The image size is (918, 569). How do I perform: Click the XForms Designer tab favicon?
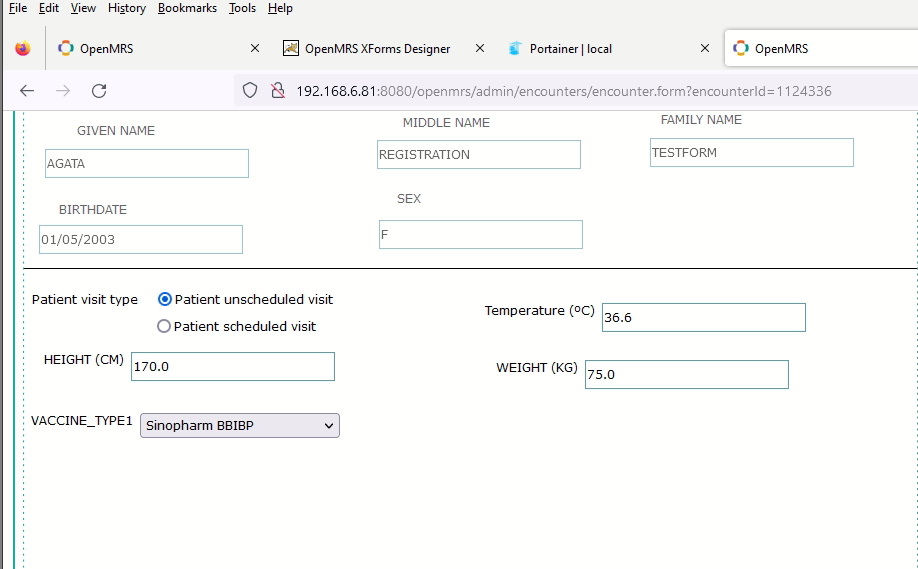(291, 48)
